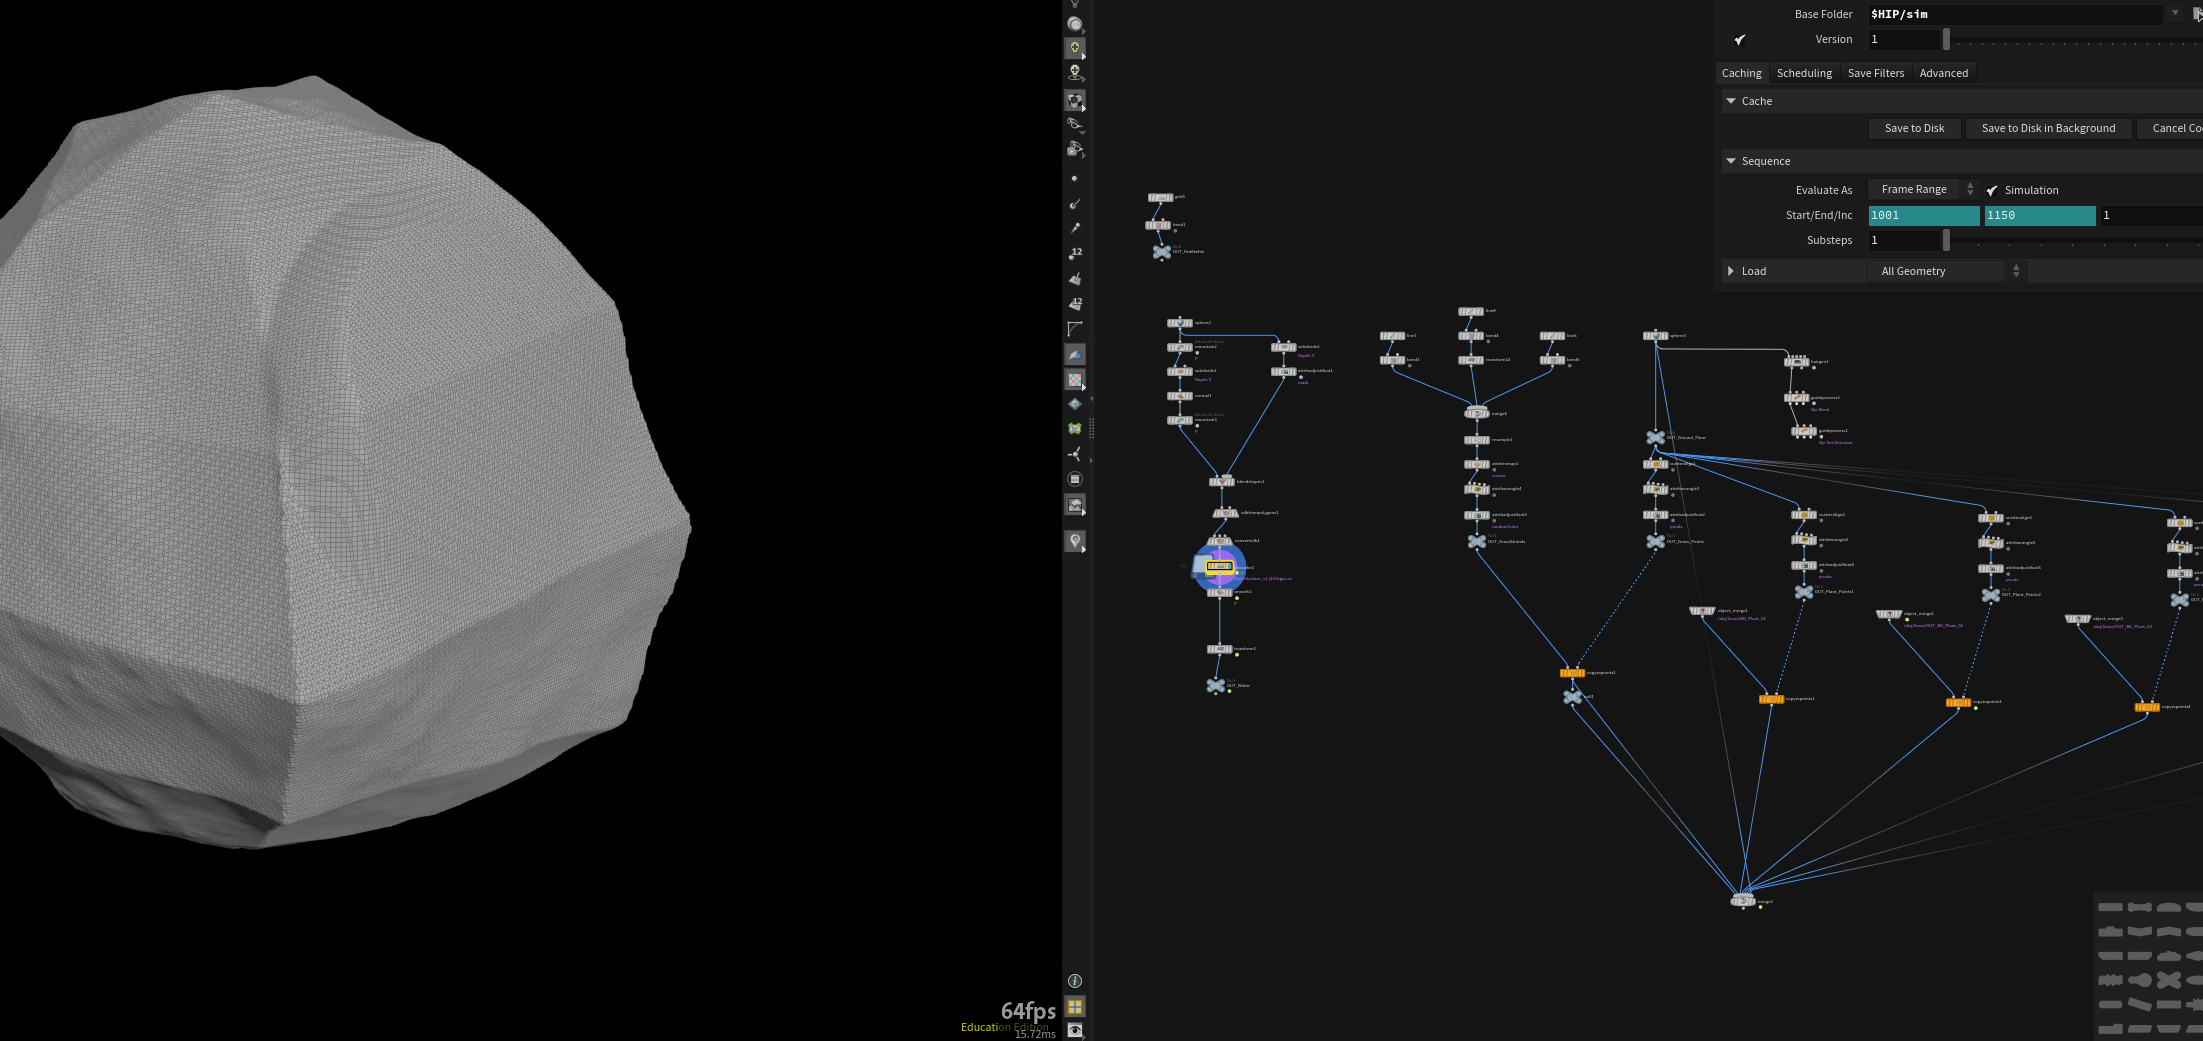Screen dimensions: 2203x1041
Task: Click the map pin icon in viewport toolbar
Action: click(1075, 541)
